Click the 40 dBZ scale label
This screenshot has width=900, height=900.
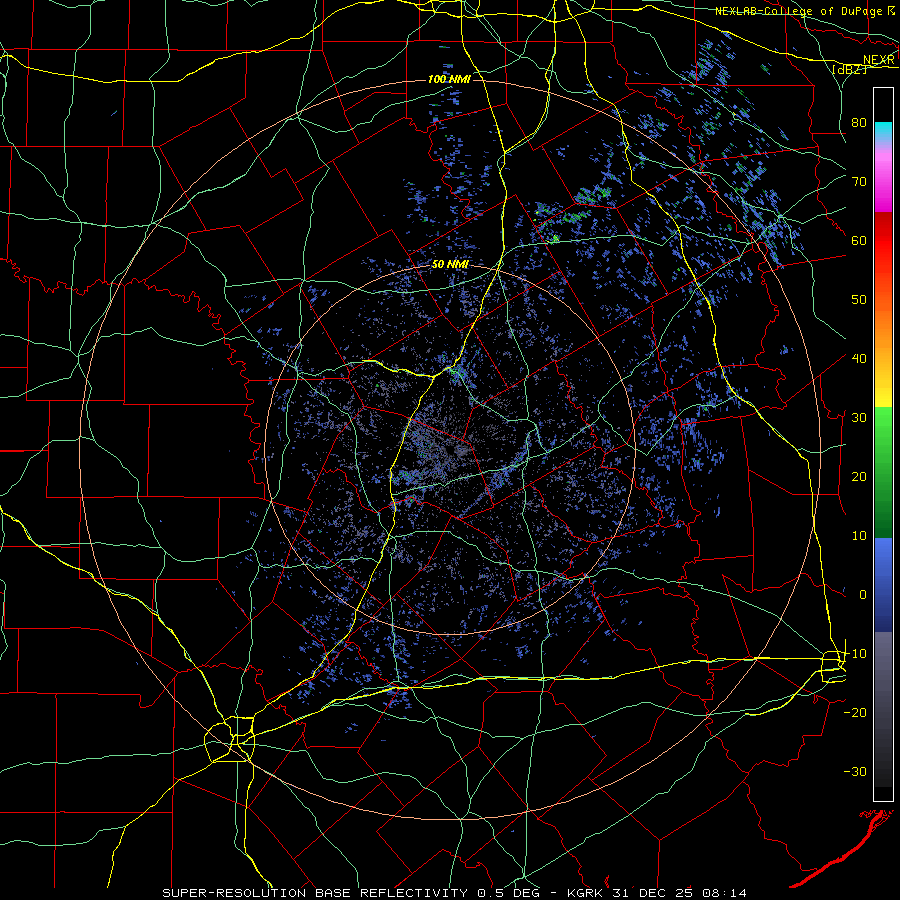pyautogui.click(x=859, y=358)
